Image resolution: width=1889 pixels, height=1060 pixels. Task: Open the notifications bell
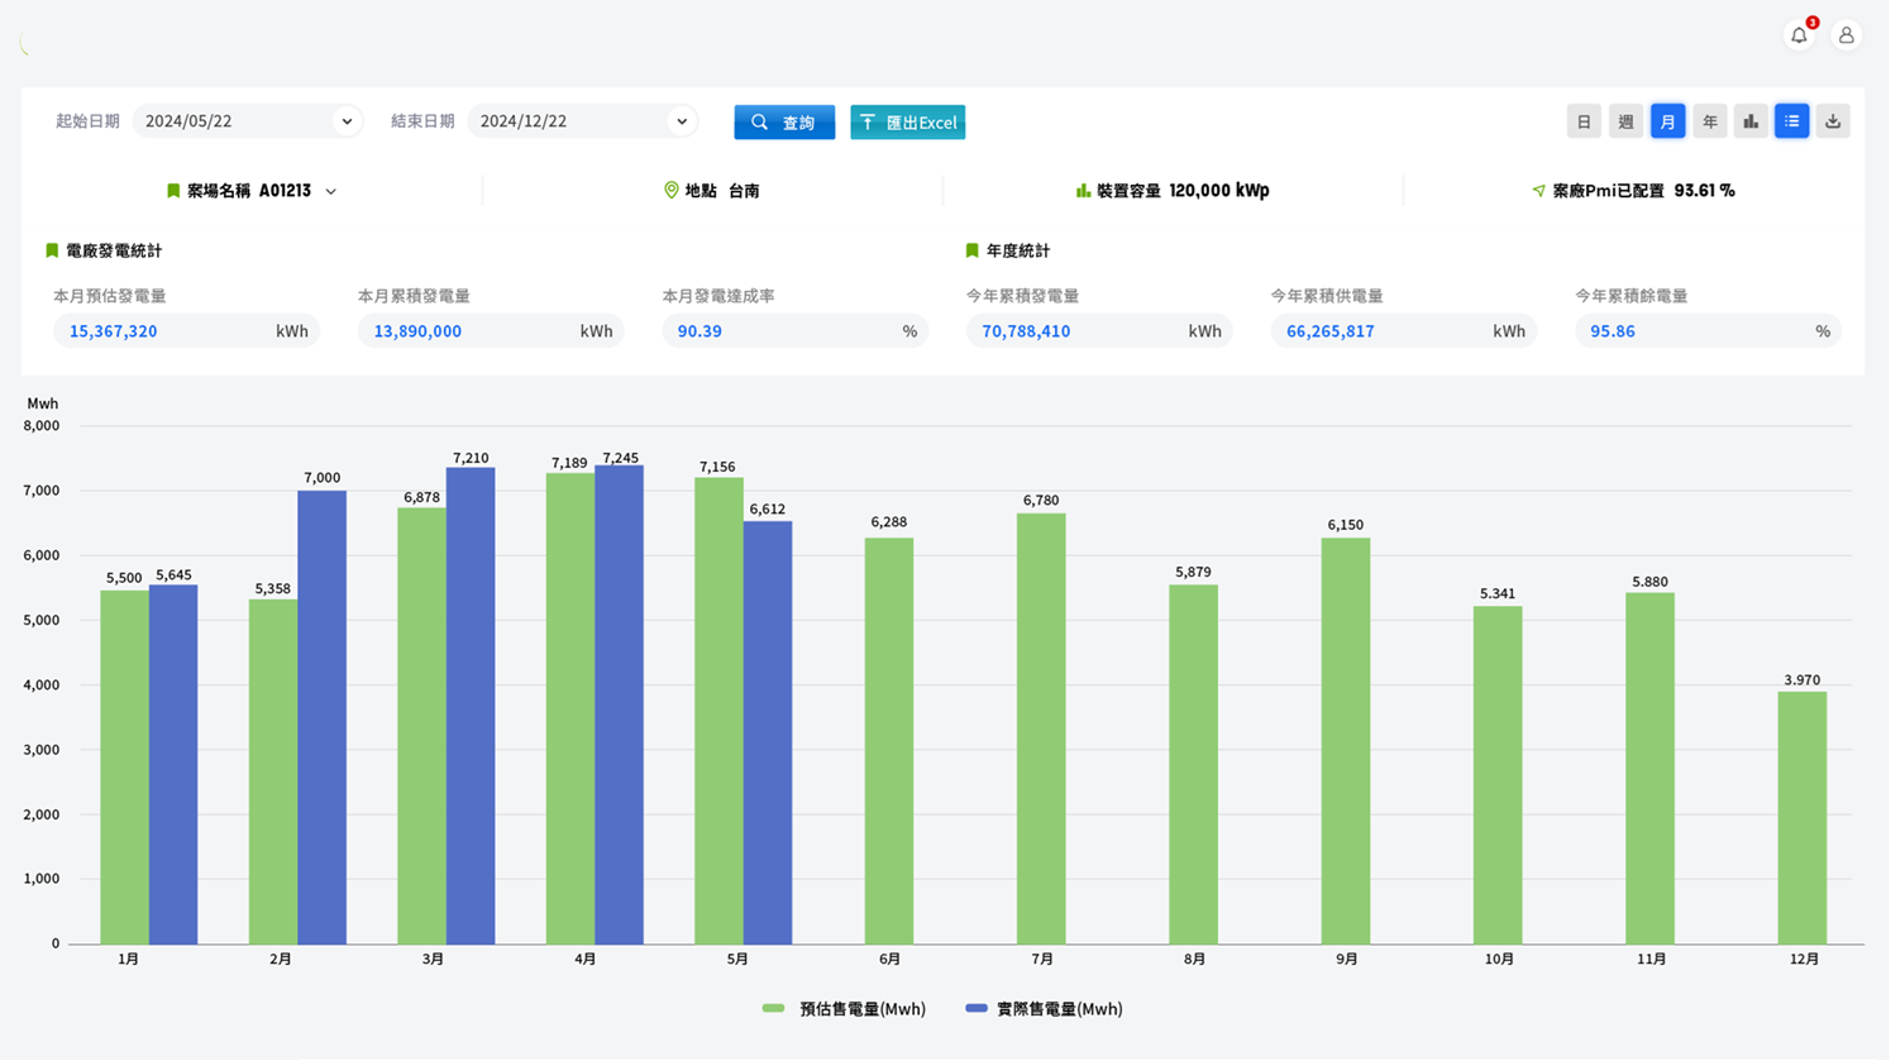click(x=1799, y=36)
